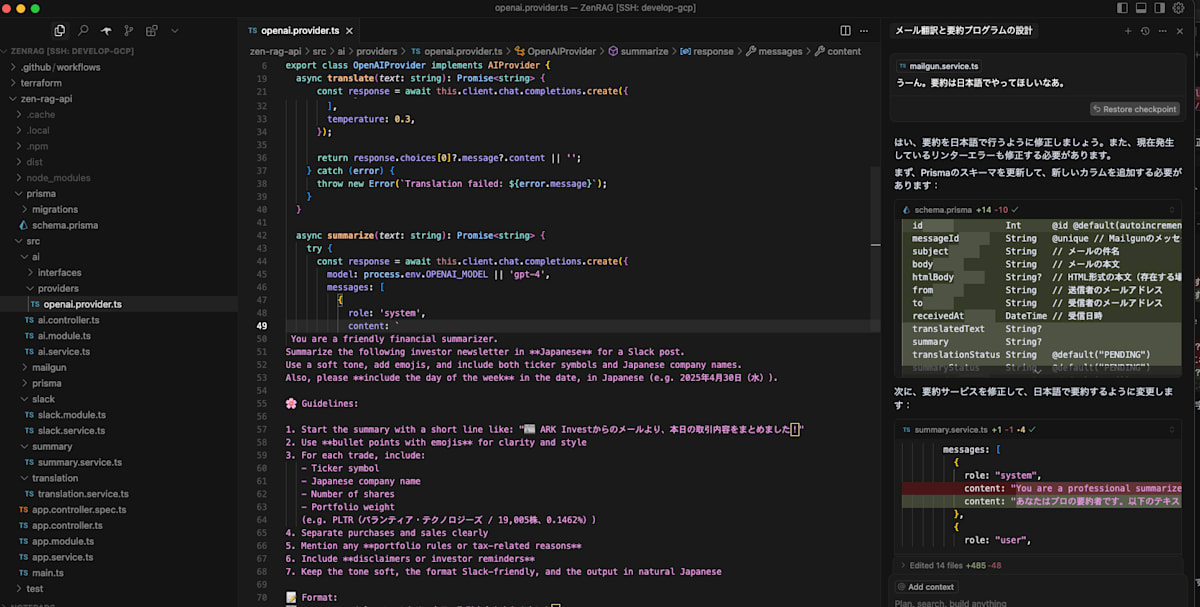Click Add context button
The width and height of the screenshot is (1200, 607).
coord(925,587)
